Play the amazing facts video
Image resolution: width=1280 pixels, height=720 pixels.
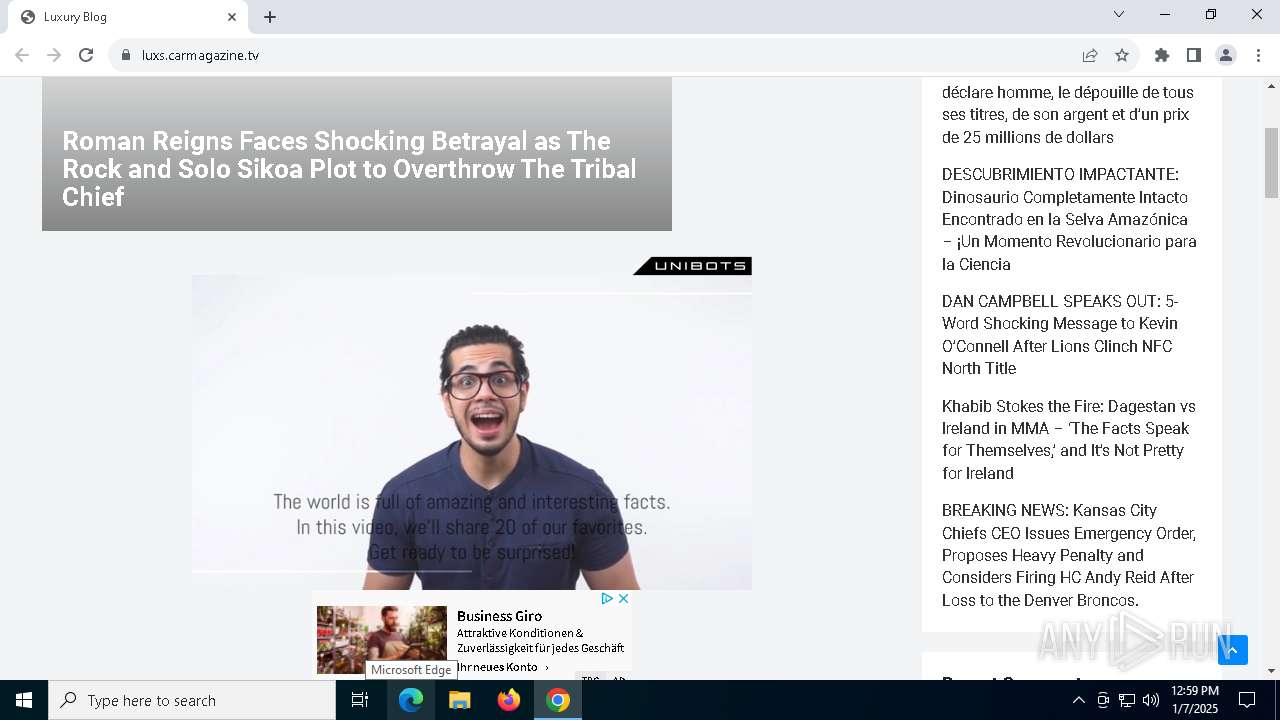(x=472, y=432)
